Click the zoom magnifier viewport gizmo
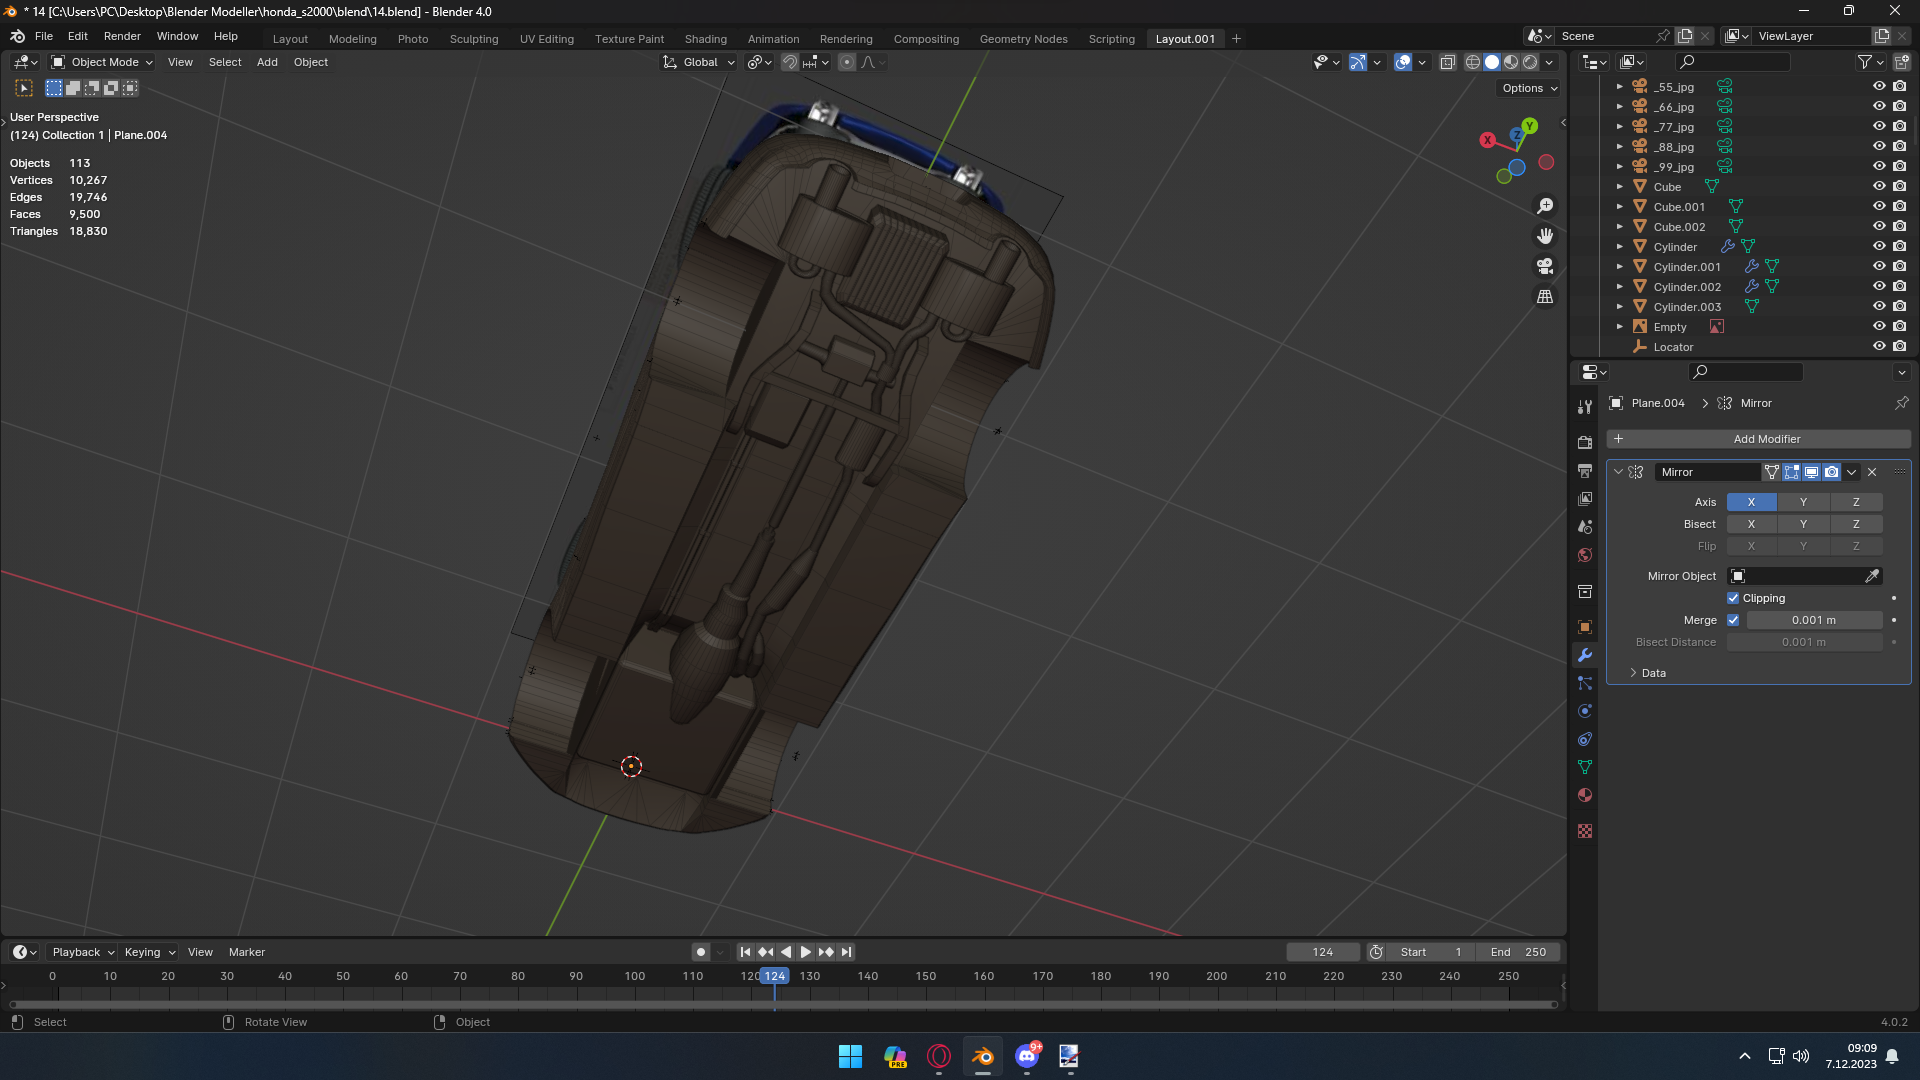The image size is (1920, 1080). 1545,206
